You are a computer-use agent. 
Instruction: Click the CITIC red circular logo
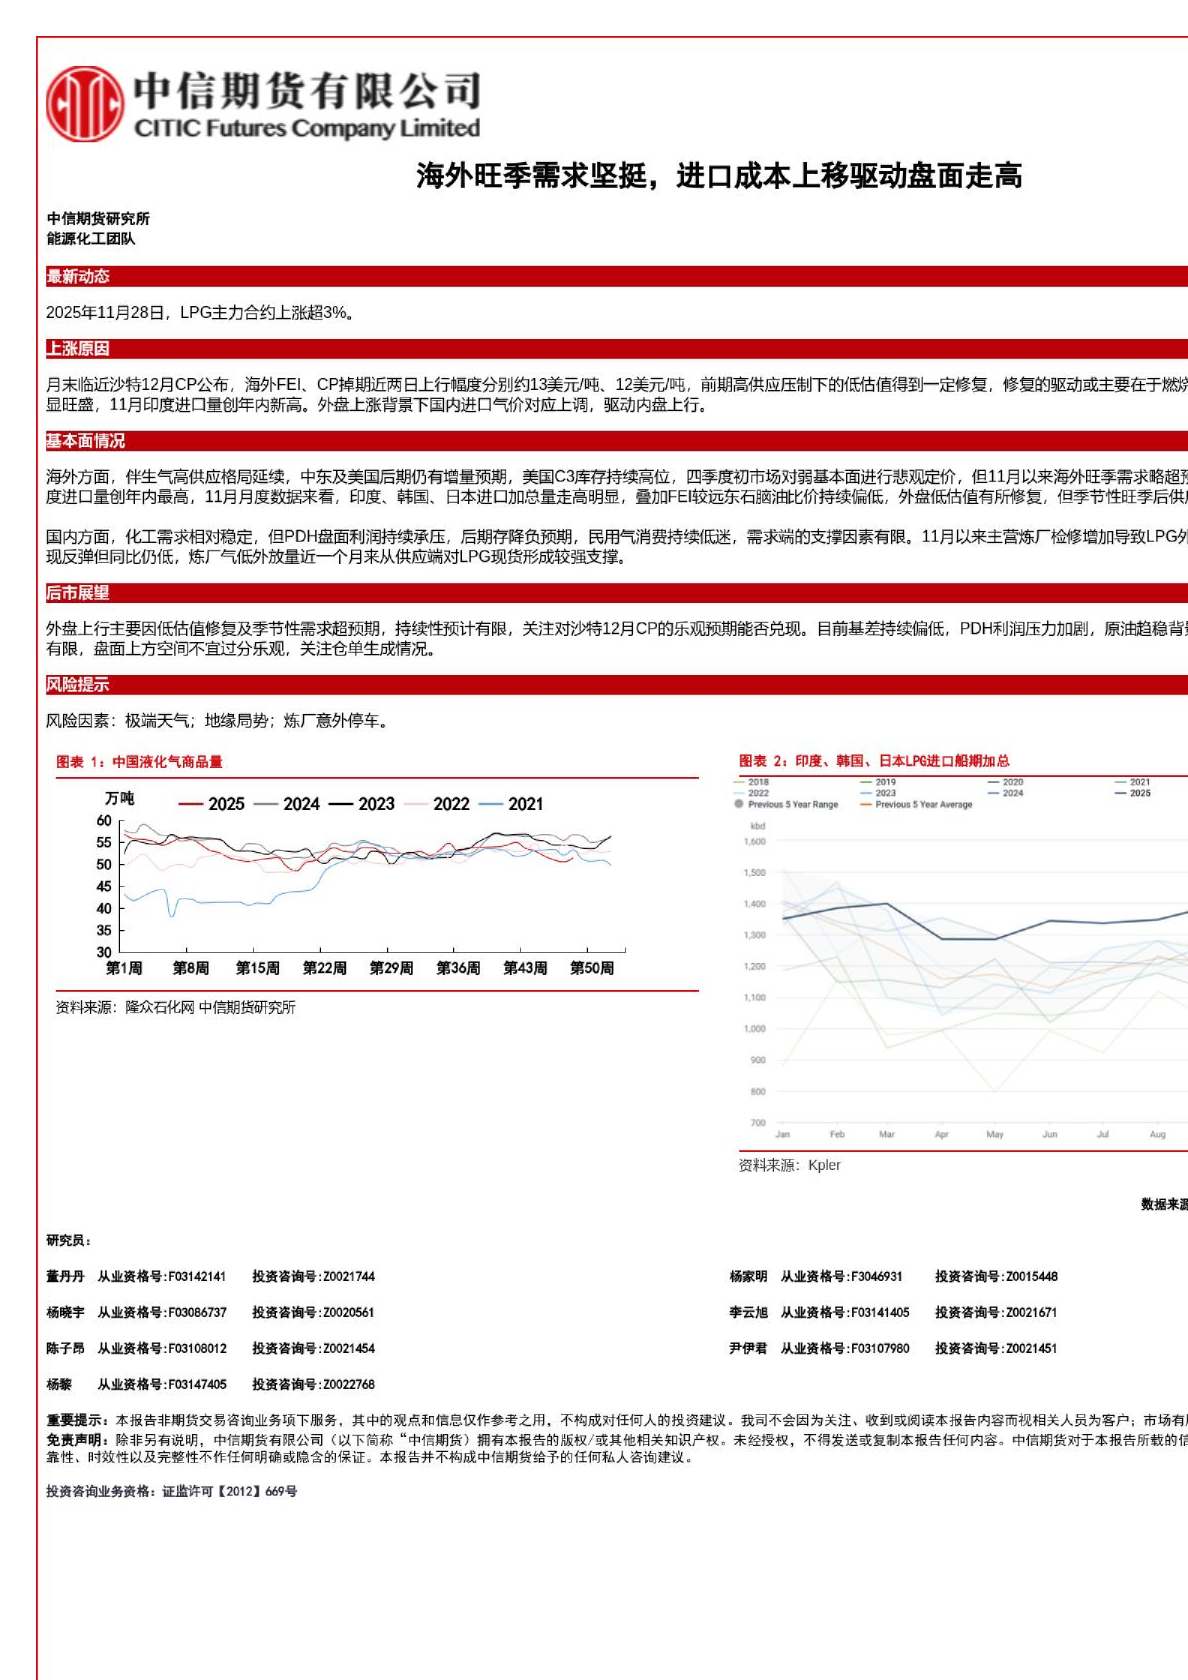point(85,104)
